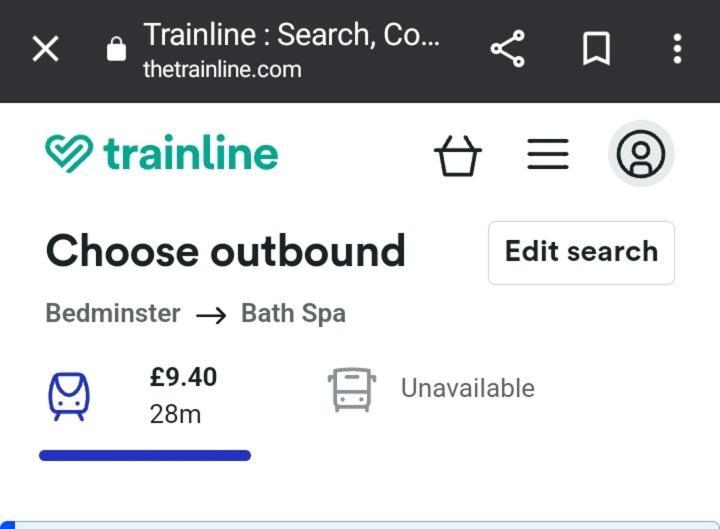Open the shopping basket
720x529 pixels.
(x=457, y=155)
